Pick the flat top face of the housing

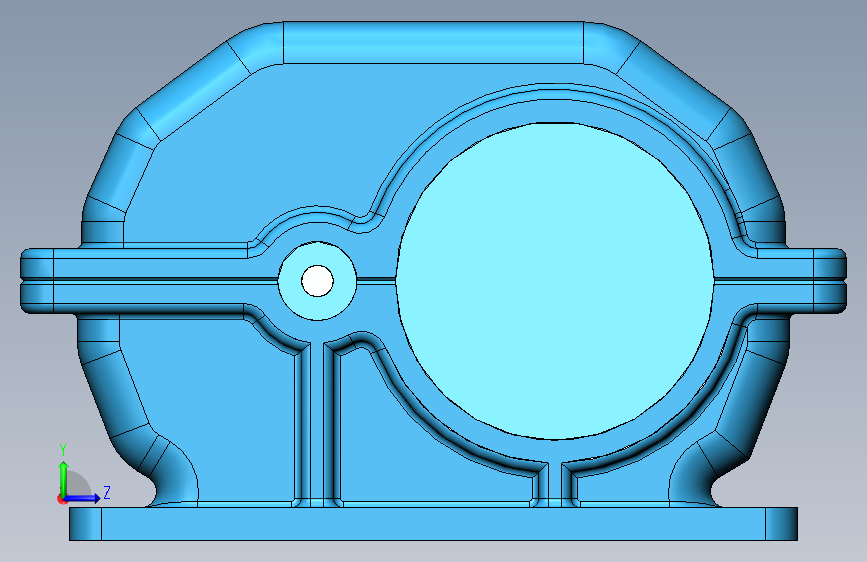[x=433, y=43]
